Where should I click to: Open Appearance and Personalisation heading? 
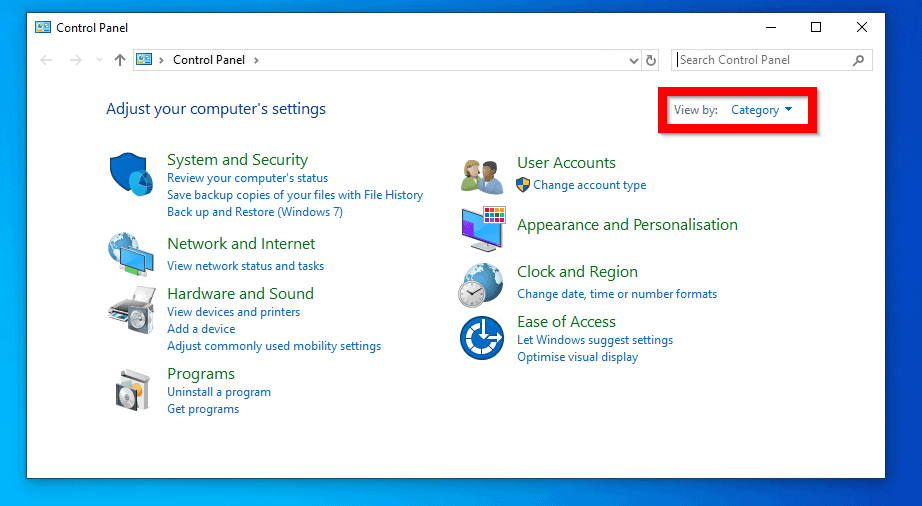click(627, 225)
